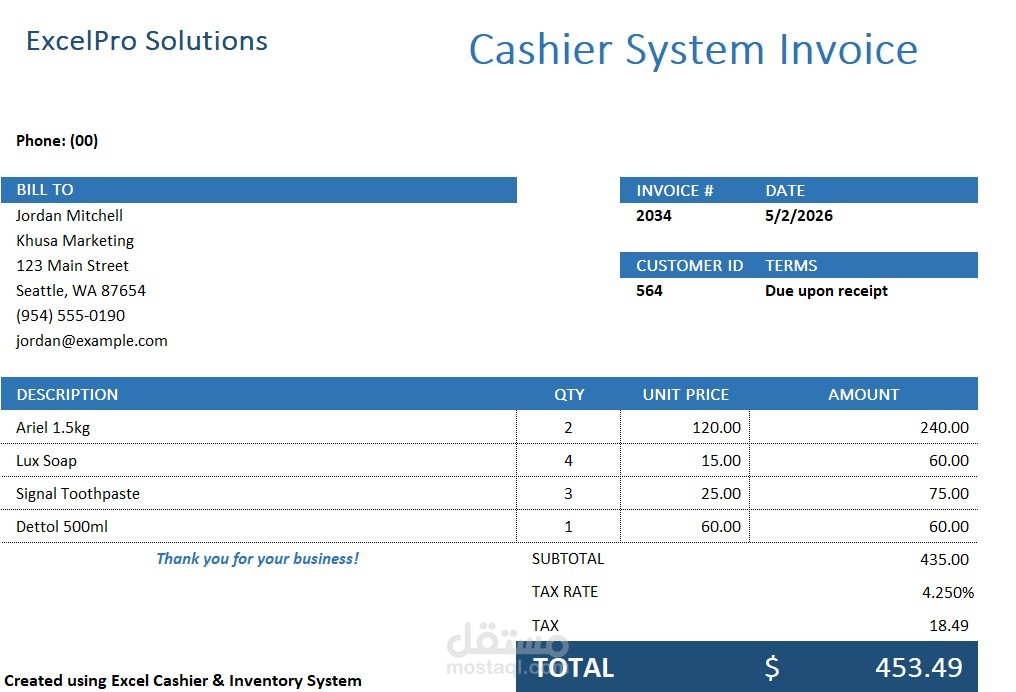Image resolution: width=1016 pixels, height=692 pixels.
Task: Click invoice number 2034
Action: (x=654, y=216)
